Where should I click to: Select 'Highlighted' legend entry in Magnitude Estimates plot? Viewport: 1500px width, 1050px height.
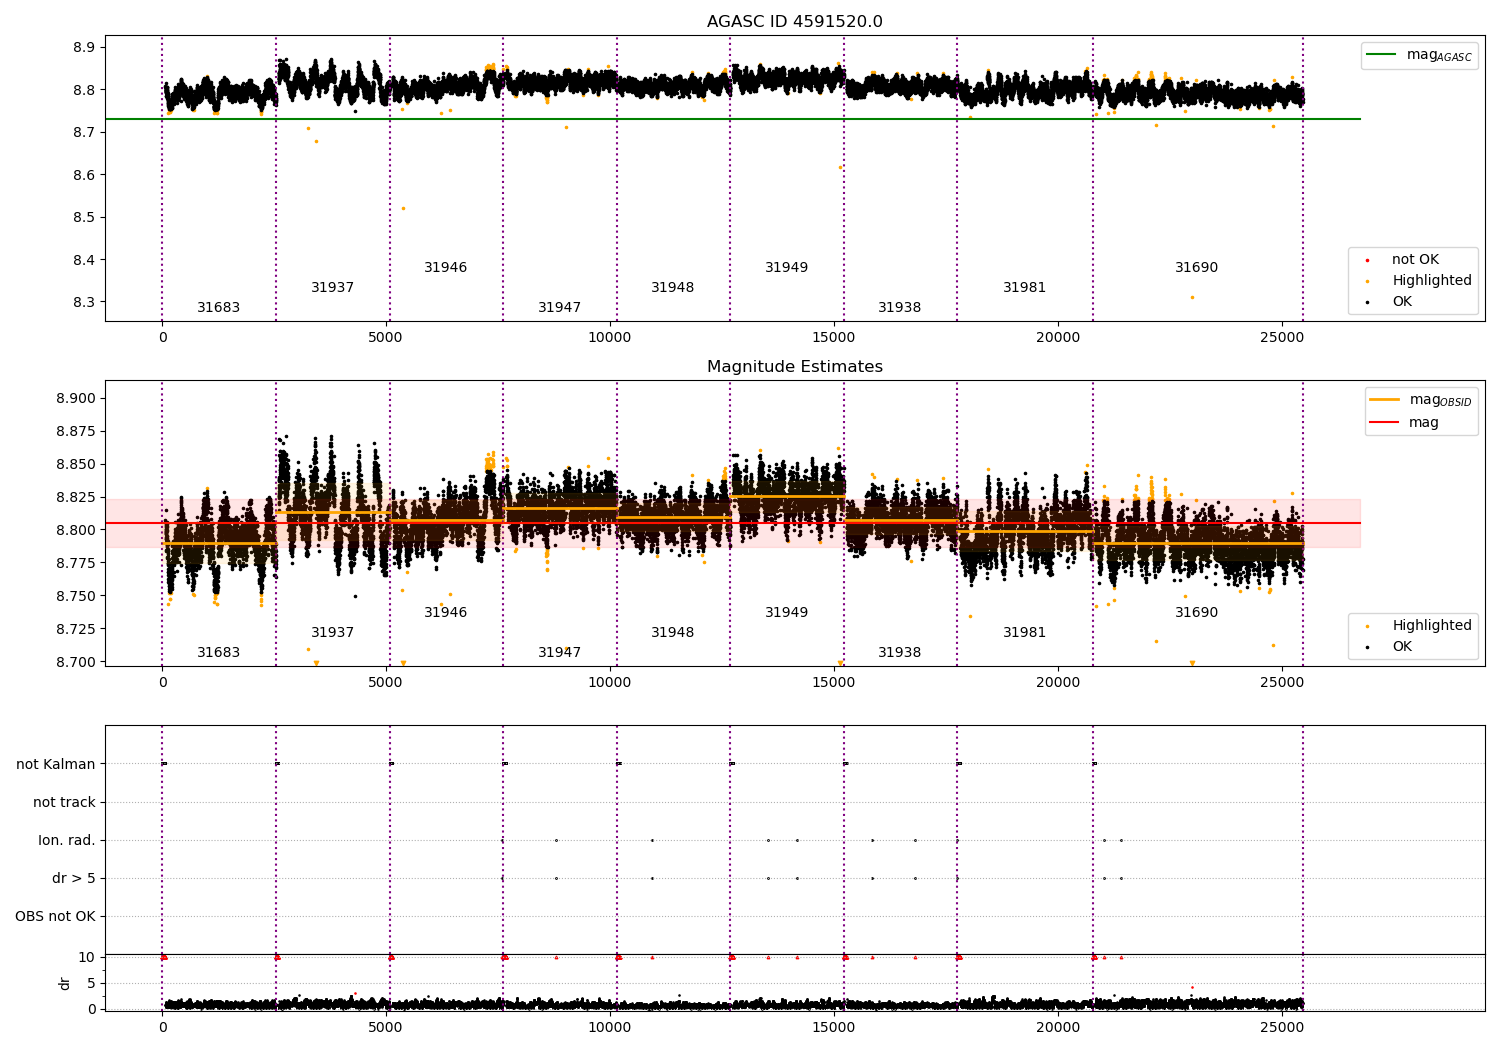click(x=1432, y=626)
